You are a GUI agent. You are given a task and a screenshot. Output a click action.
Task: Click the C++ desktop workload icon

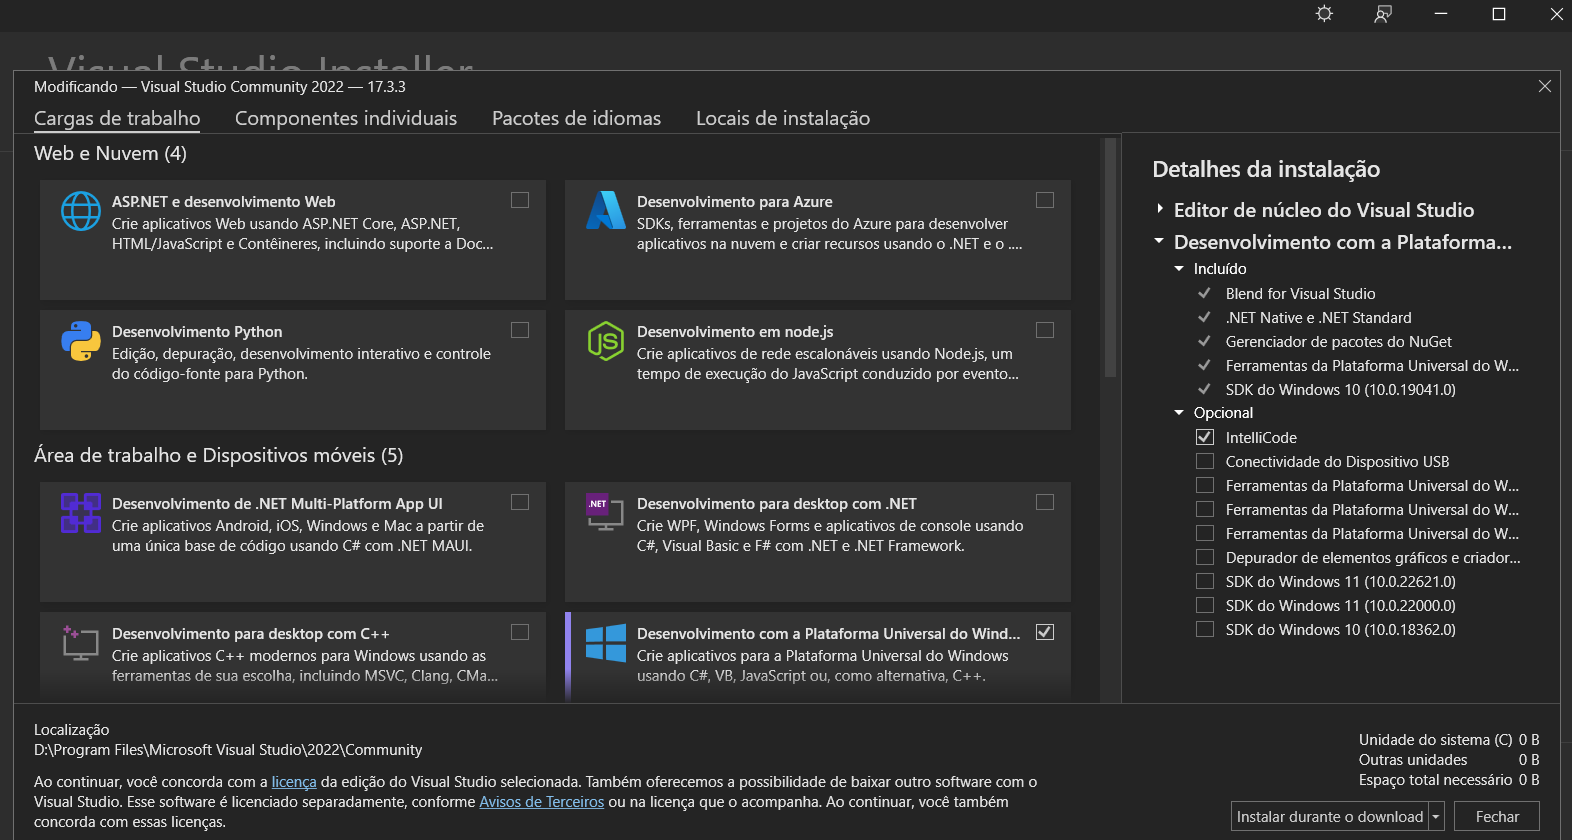pyautogui.click(x=80, y=643)
